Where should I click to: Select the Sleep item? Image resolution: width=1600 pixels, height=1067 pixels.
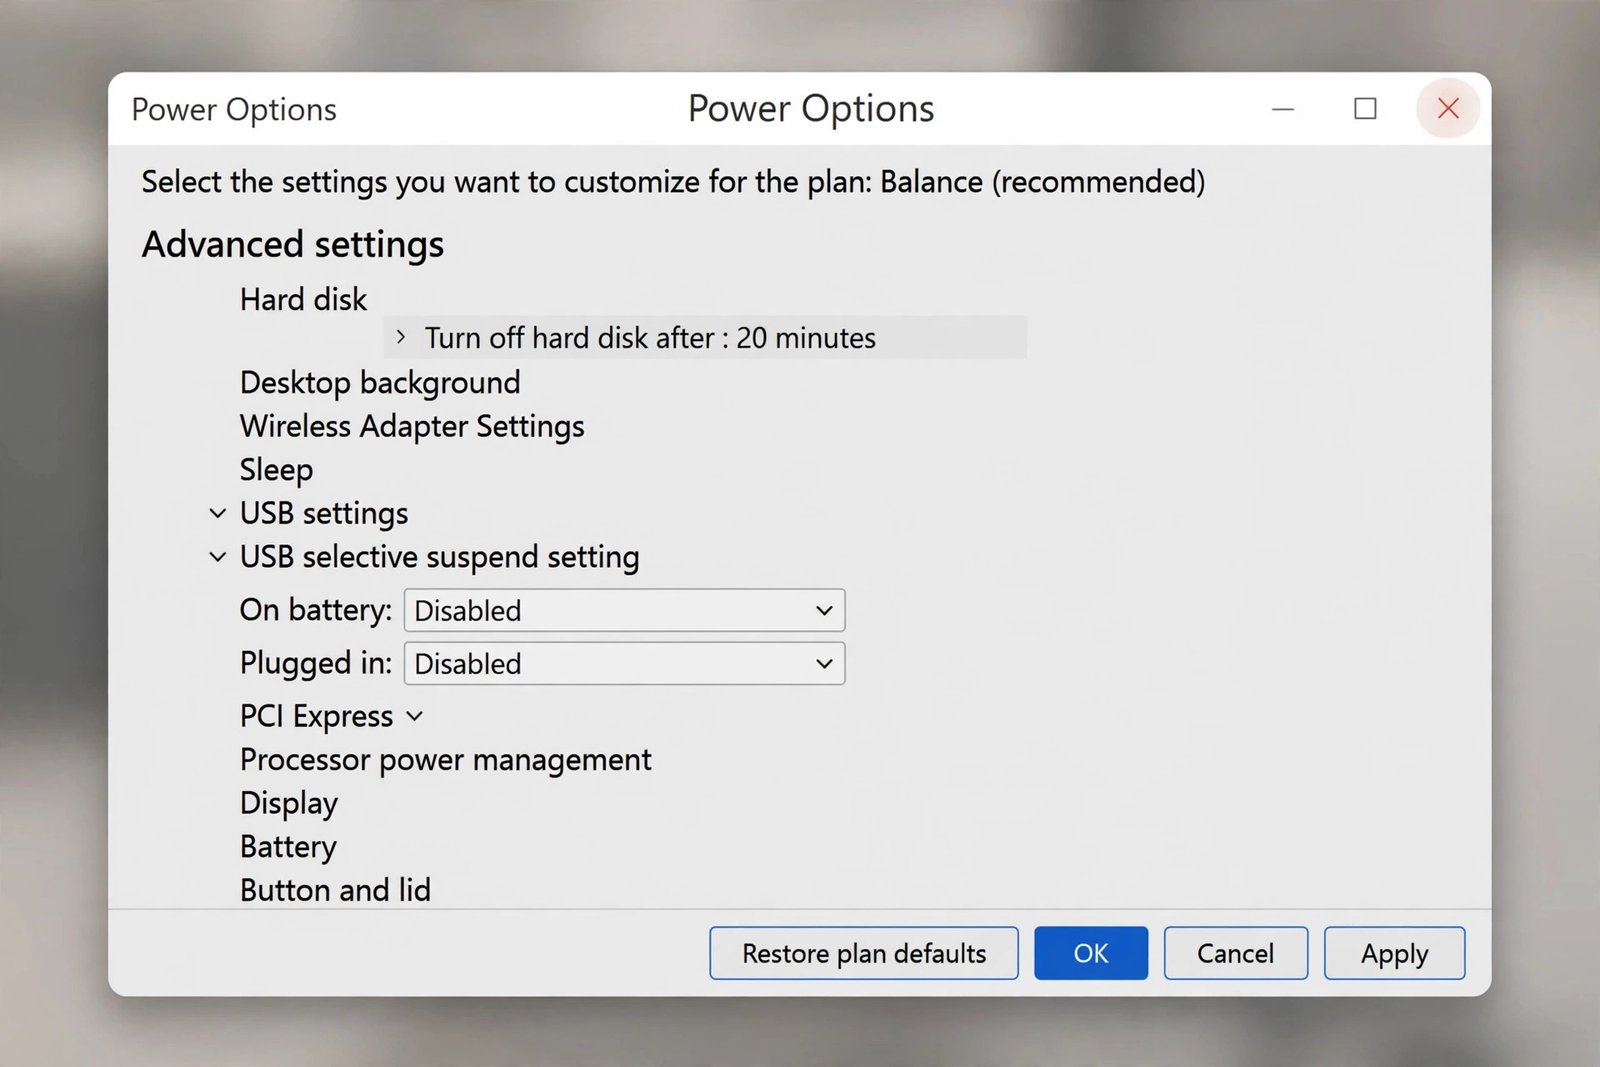pyautogui.click(x=276, y=470)
